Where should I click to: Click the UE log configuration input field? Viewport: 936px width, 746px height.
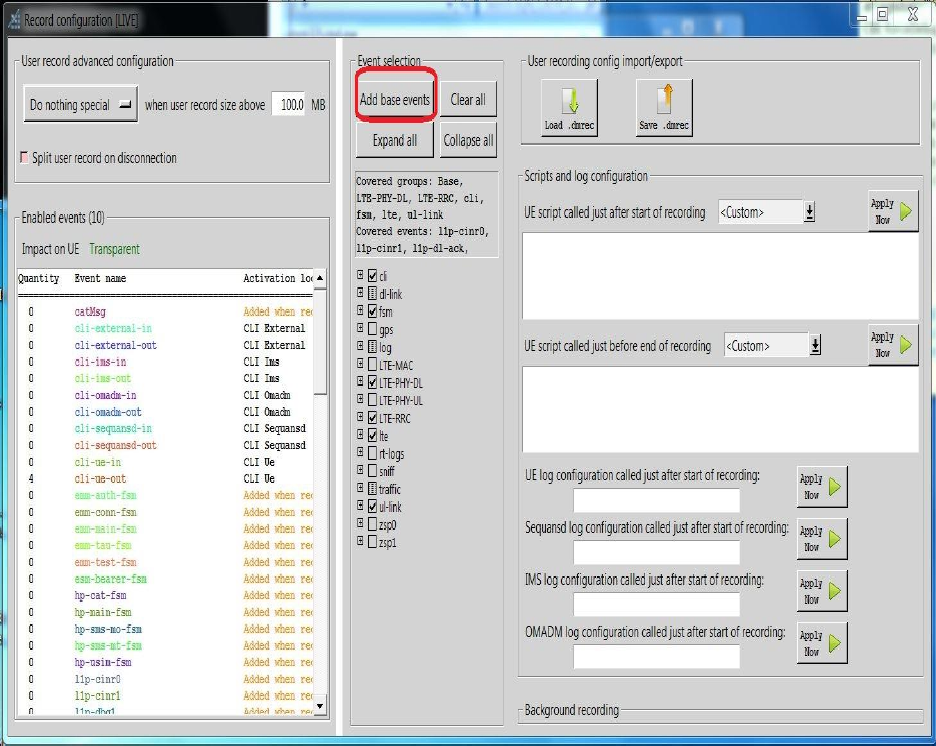click(x=656, y=500)
